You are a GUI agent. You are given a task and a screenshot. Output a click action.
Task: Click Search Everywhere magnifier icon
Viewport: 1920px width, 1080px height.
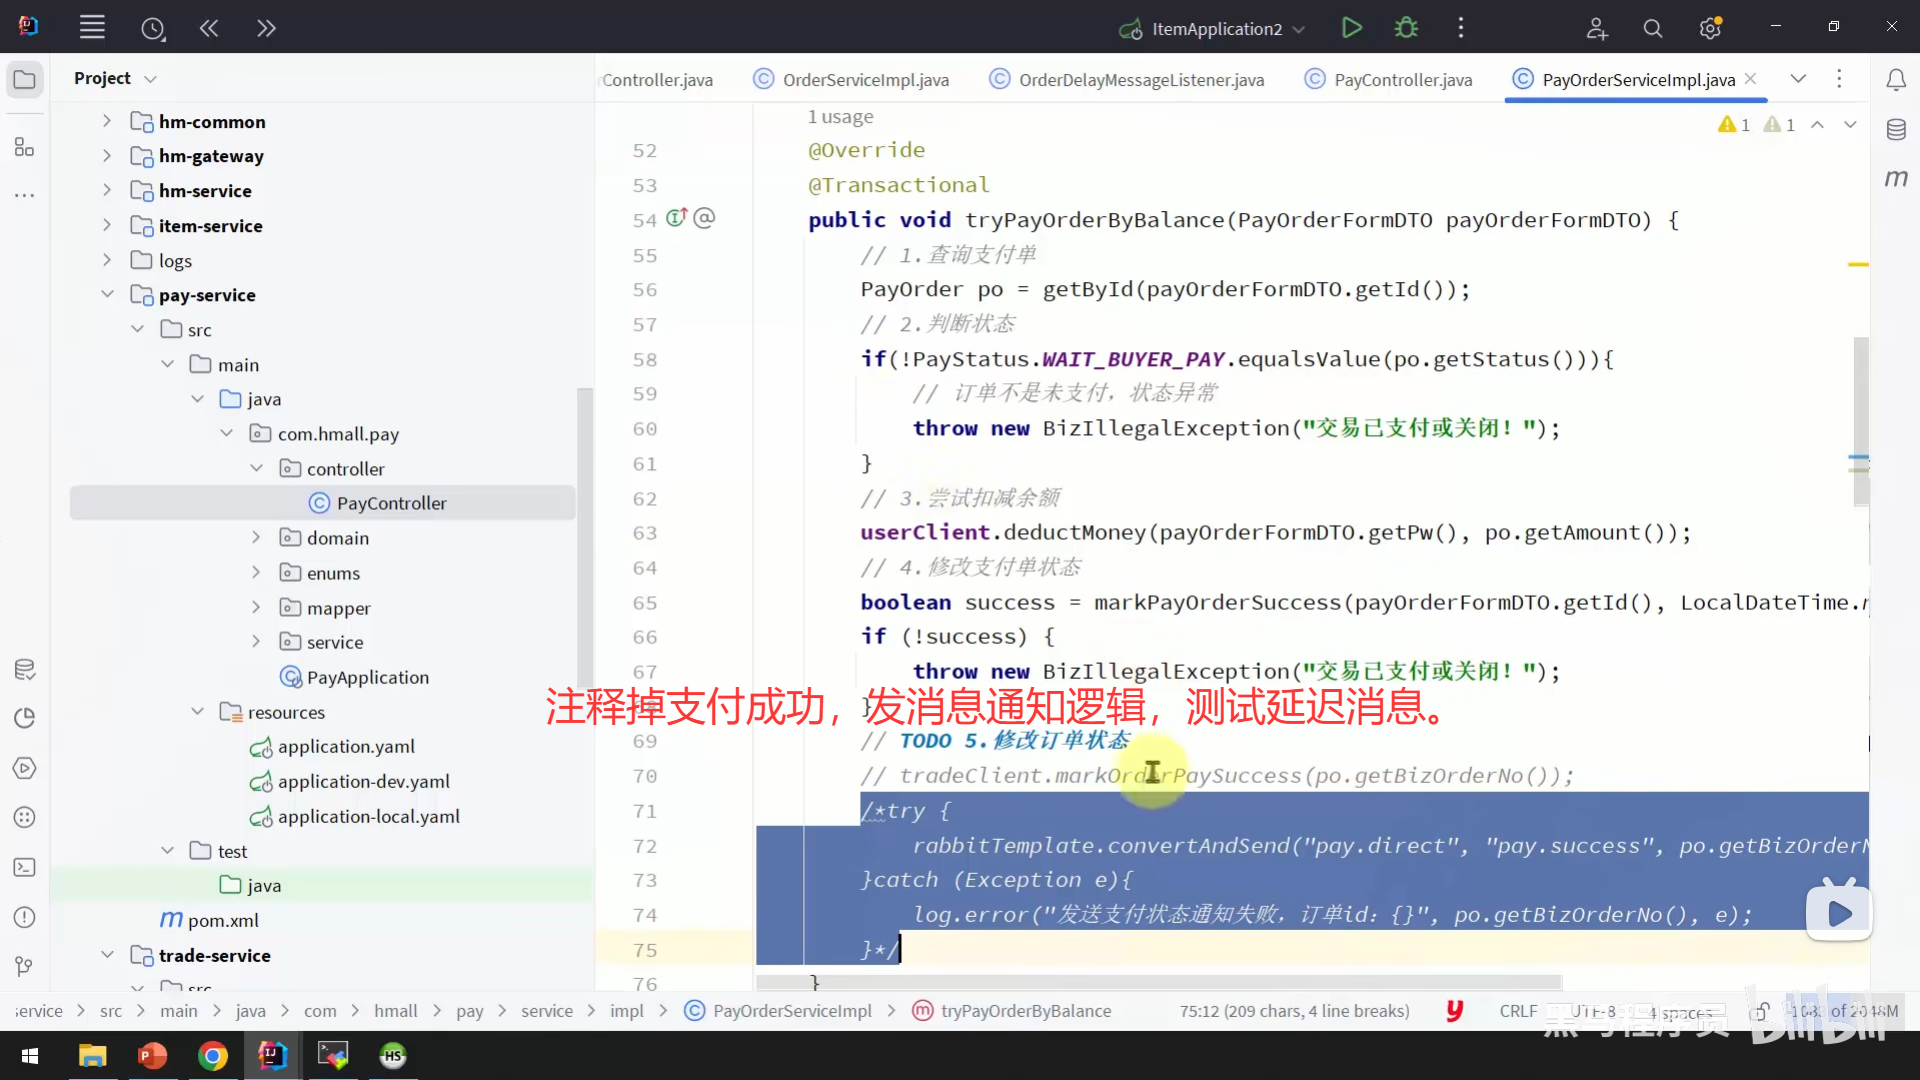tap(1652, 29)
